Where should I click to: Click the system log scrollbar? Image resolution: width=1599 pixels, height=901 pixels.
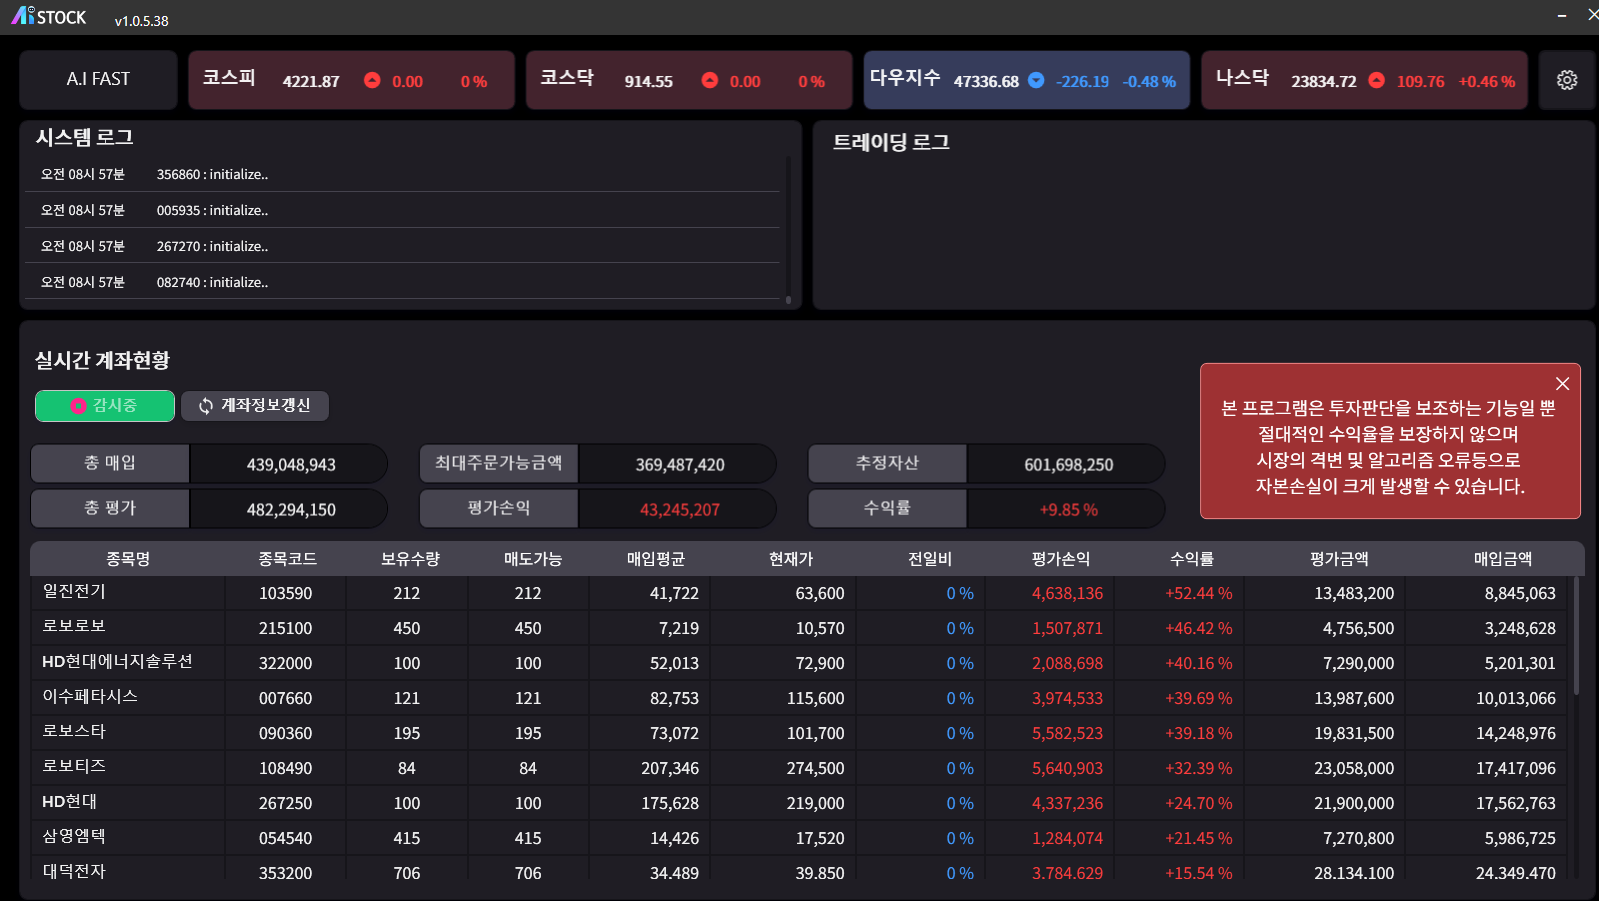788,230
